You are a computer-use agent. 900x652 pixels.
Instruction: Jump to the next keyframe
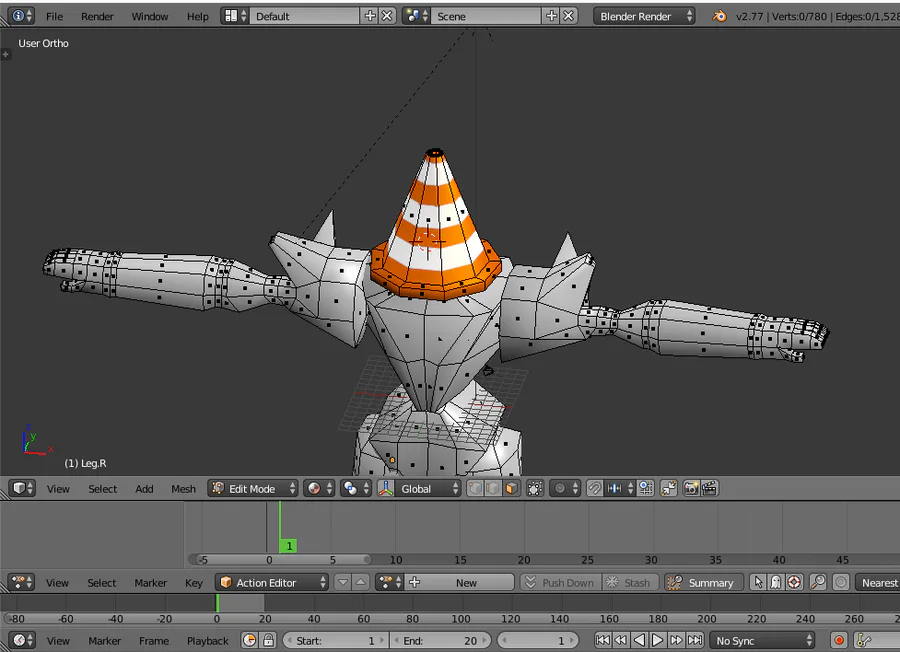676,641
